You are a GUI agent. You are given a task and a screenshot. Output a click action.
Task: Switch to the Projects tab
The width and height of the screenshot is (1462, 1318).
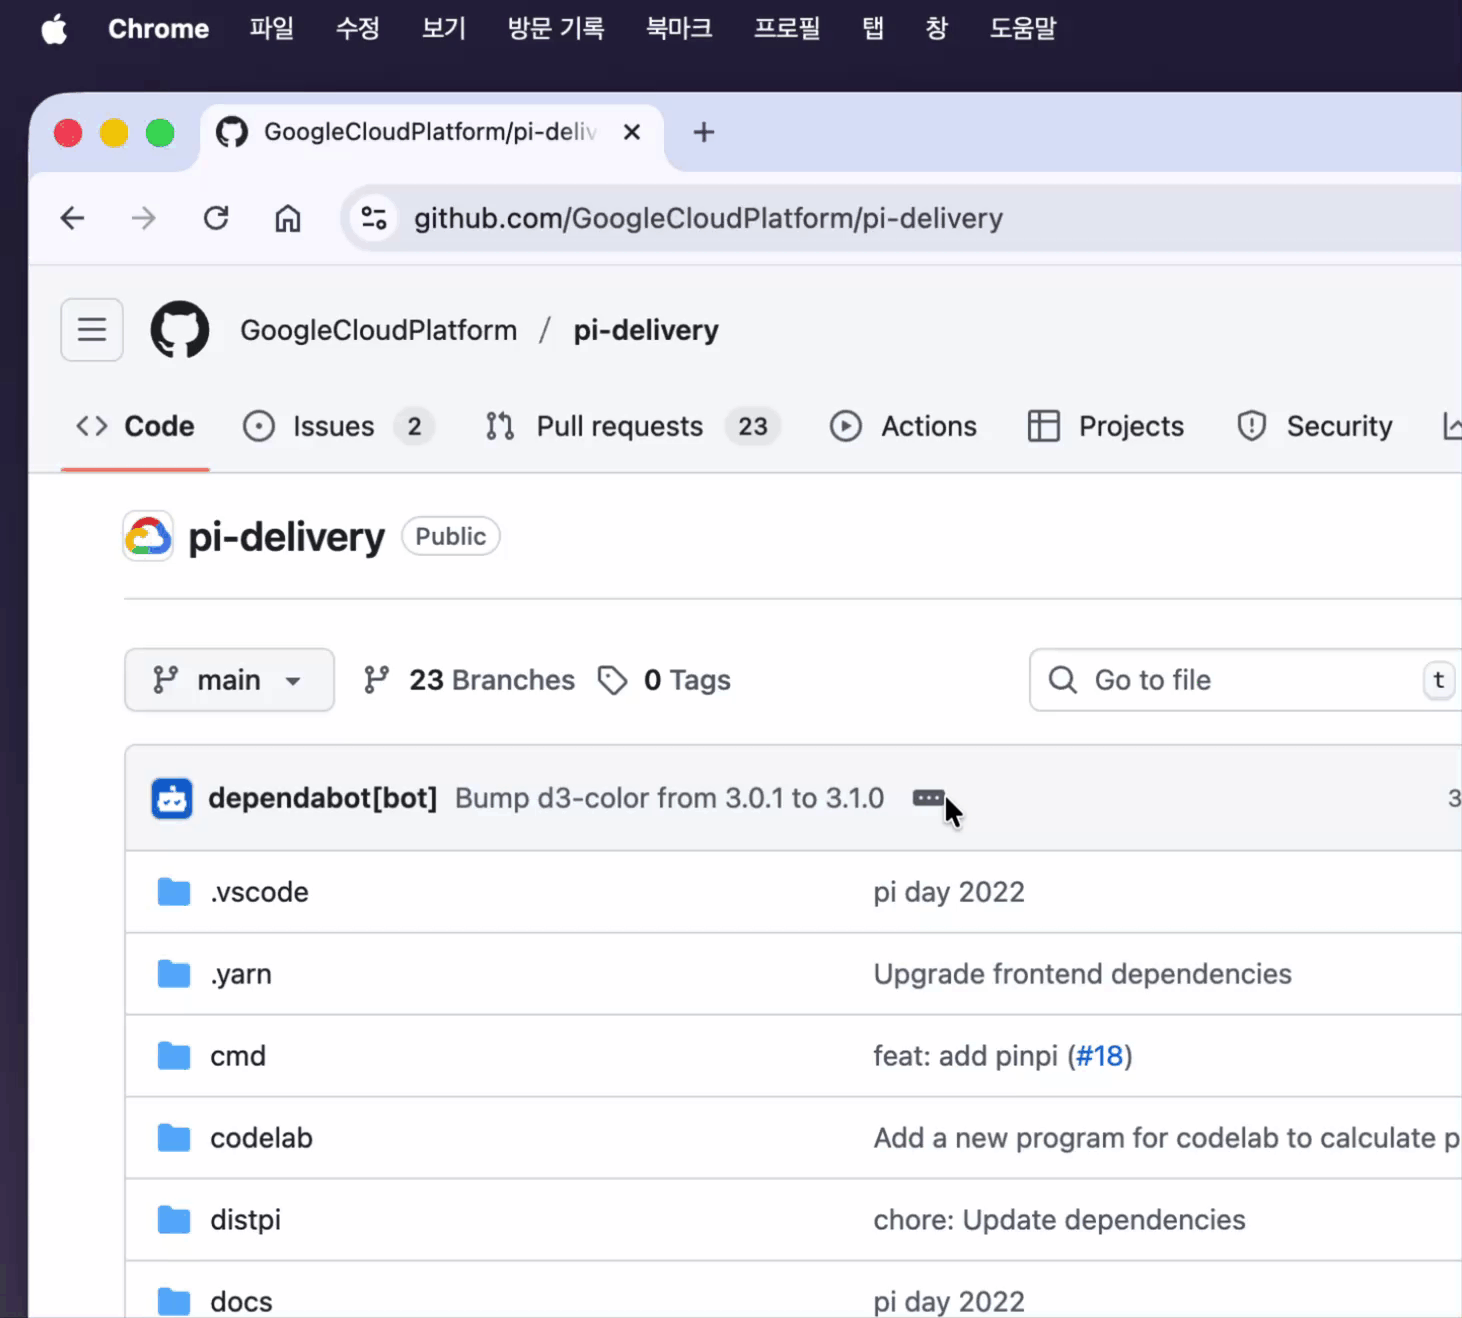coord(1106,426)
